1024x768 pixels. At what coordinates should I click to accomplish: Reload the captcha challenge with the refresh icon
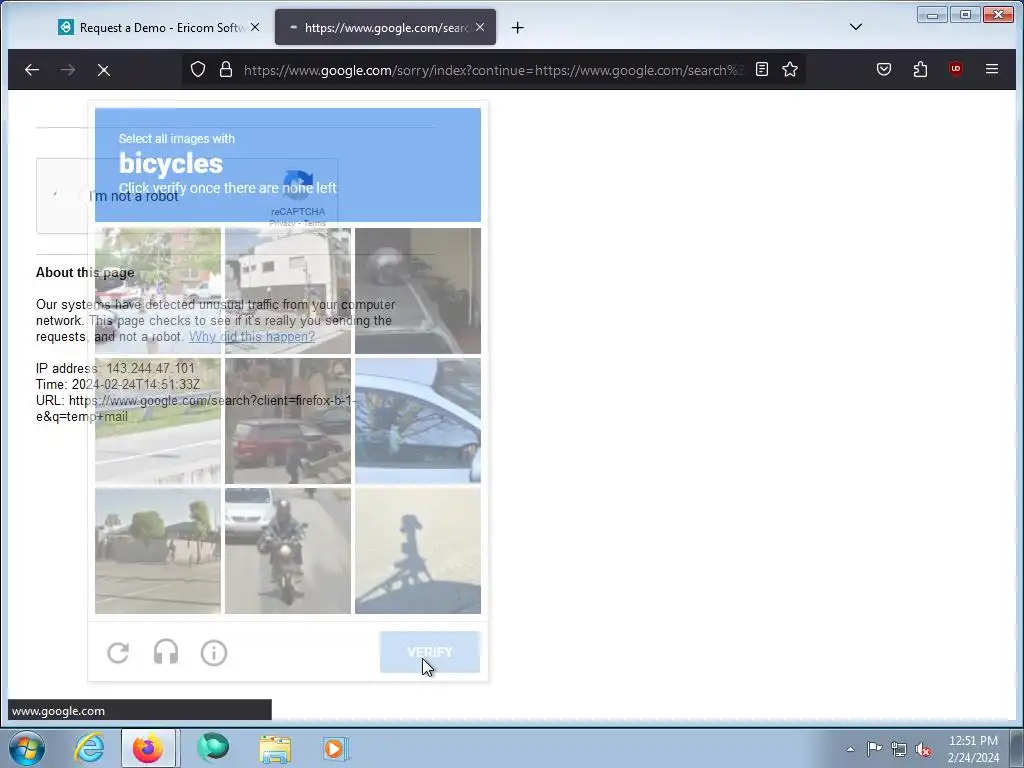(118, 652)
